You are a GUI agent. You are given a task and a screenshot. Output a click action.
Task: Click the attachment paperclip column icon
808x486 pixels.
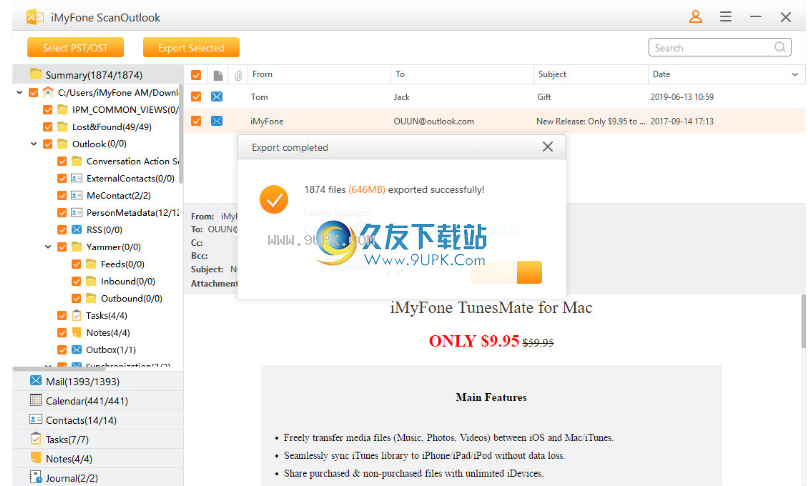click(x=238, y=75)
